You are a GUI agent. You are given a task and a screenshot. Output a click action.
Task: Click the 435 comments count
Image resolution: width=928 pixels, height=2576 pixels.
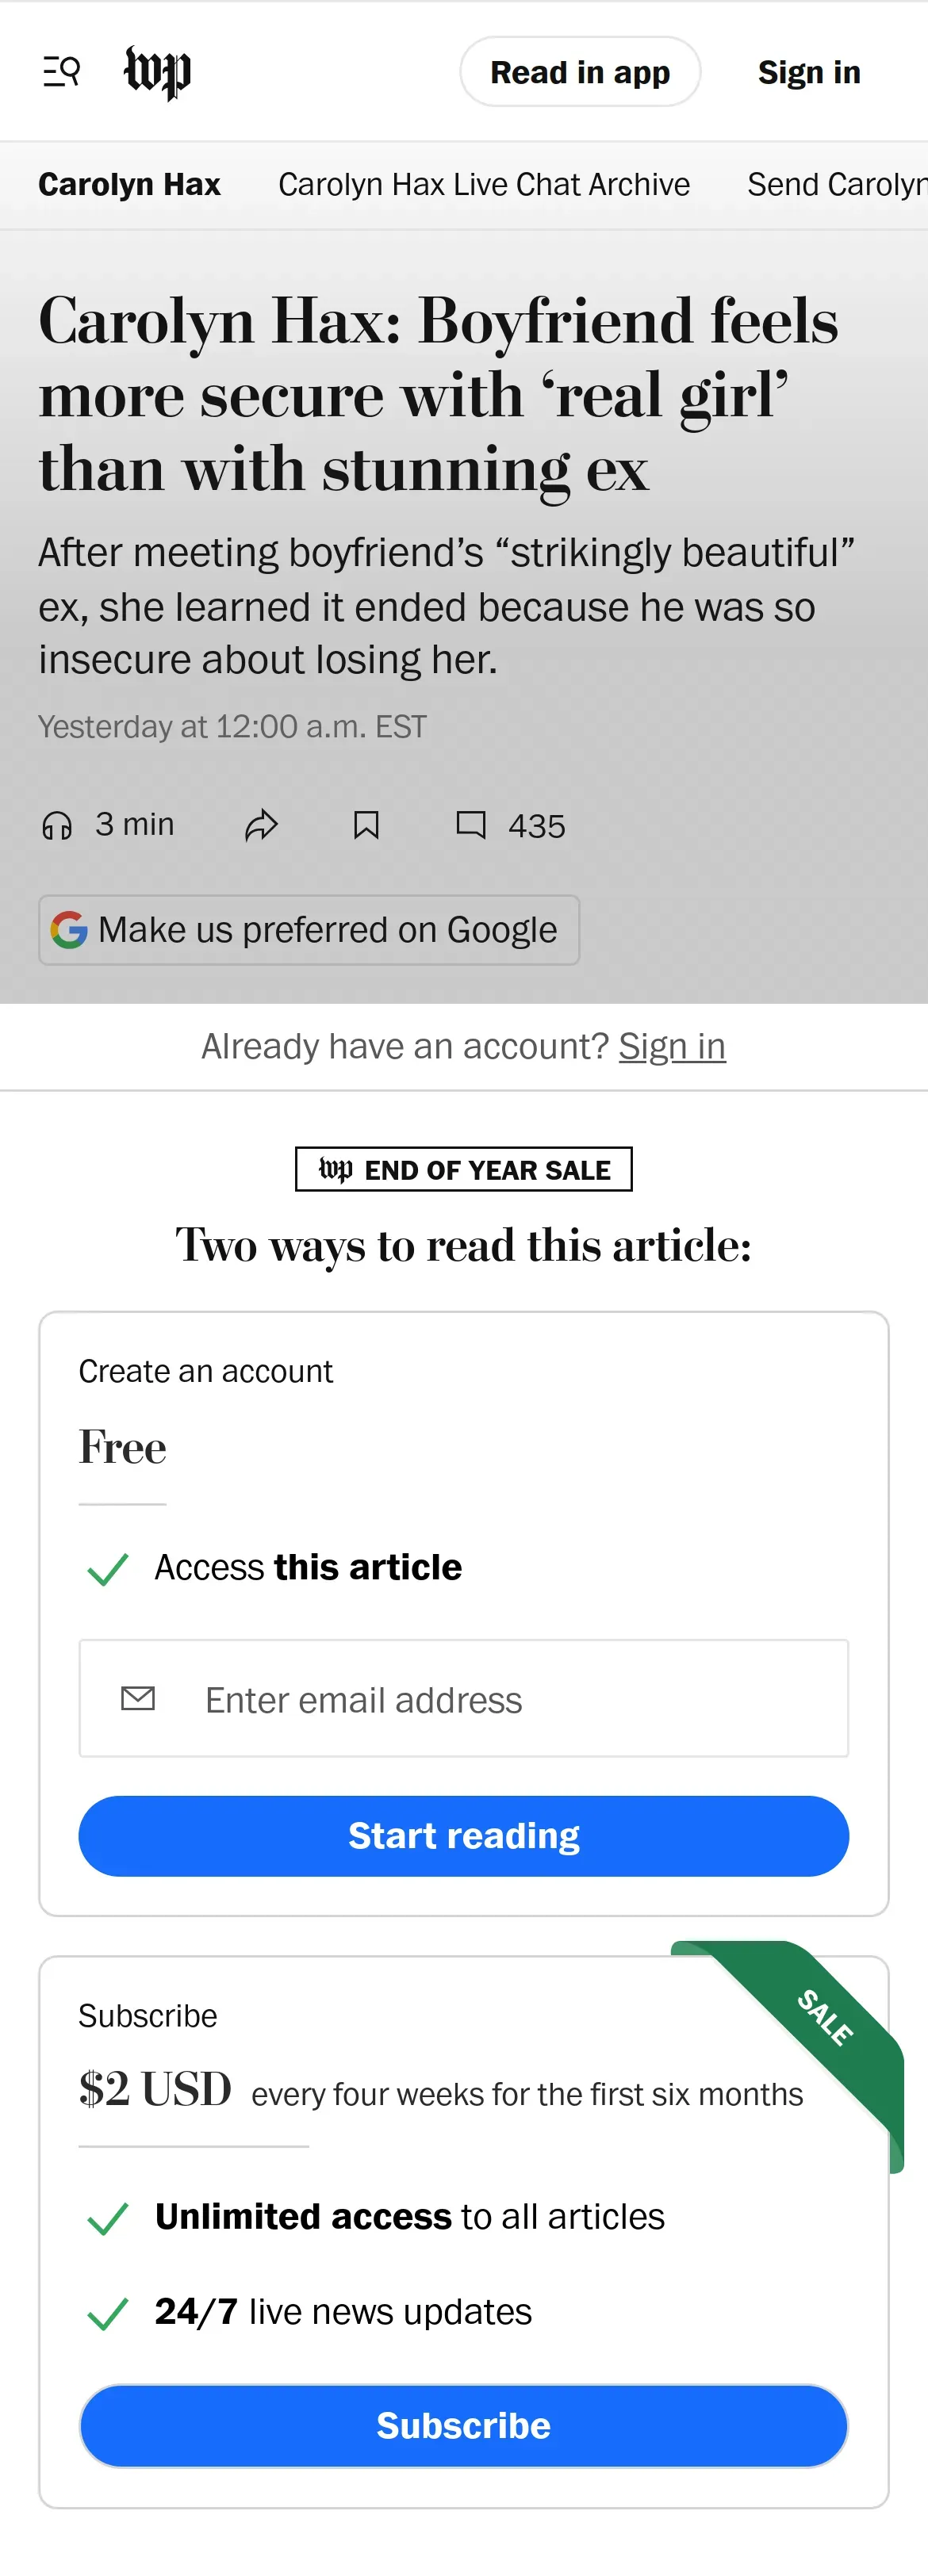pyautogui.click(x=536, y=826)
